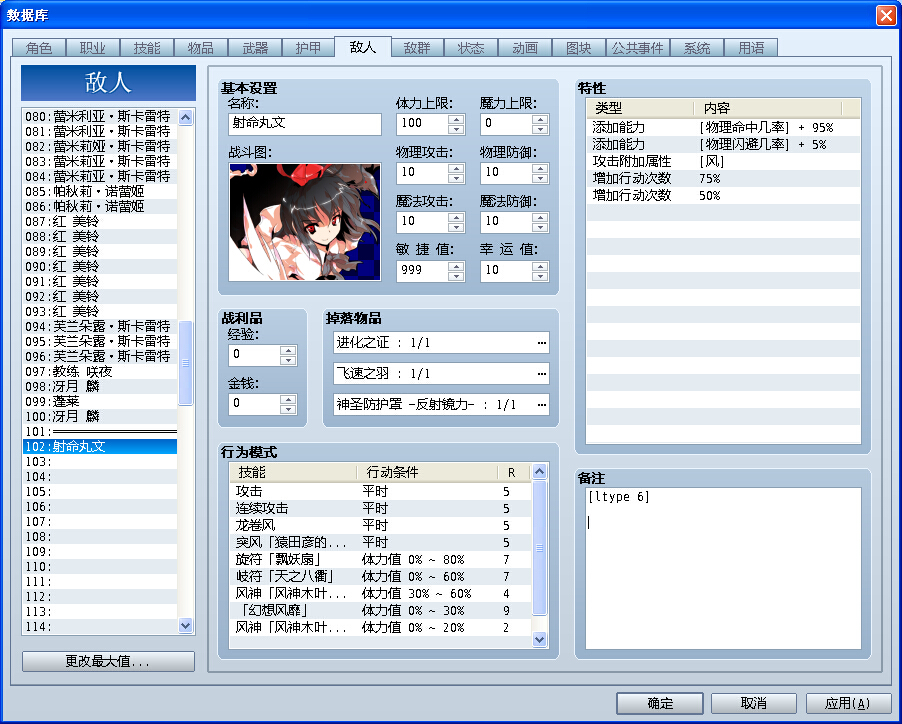Decrease the 幸运值 spinner down arrow
Viewport: 902px width, 724px height.
(x=540, y=275)
